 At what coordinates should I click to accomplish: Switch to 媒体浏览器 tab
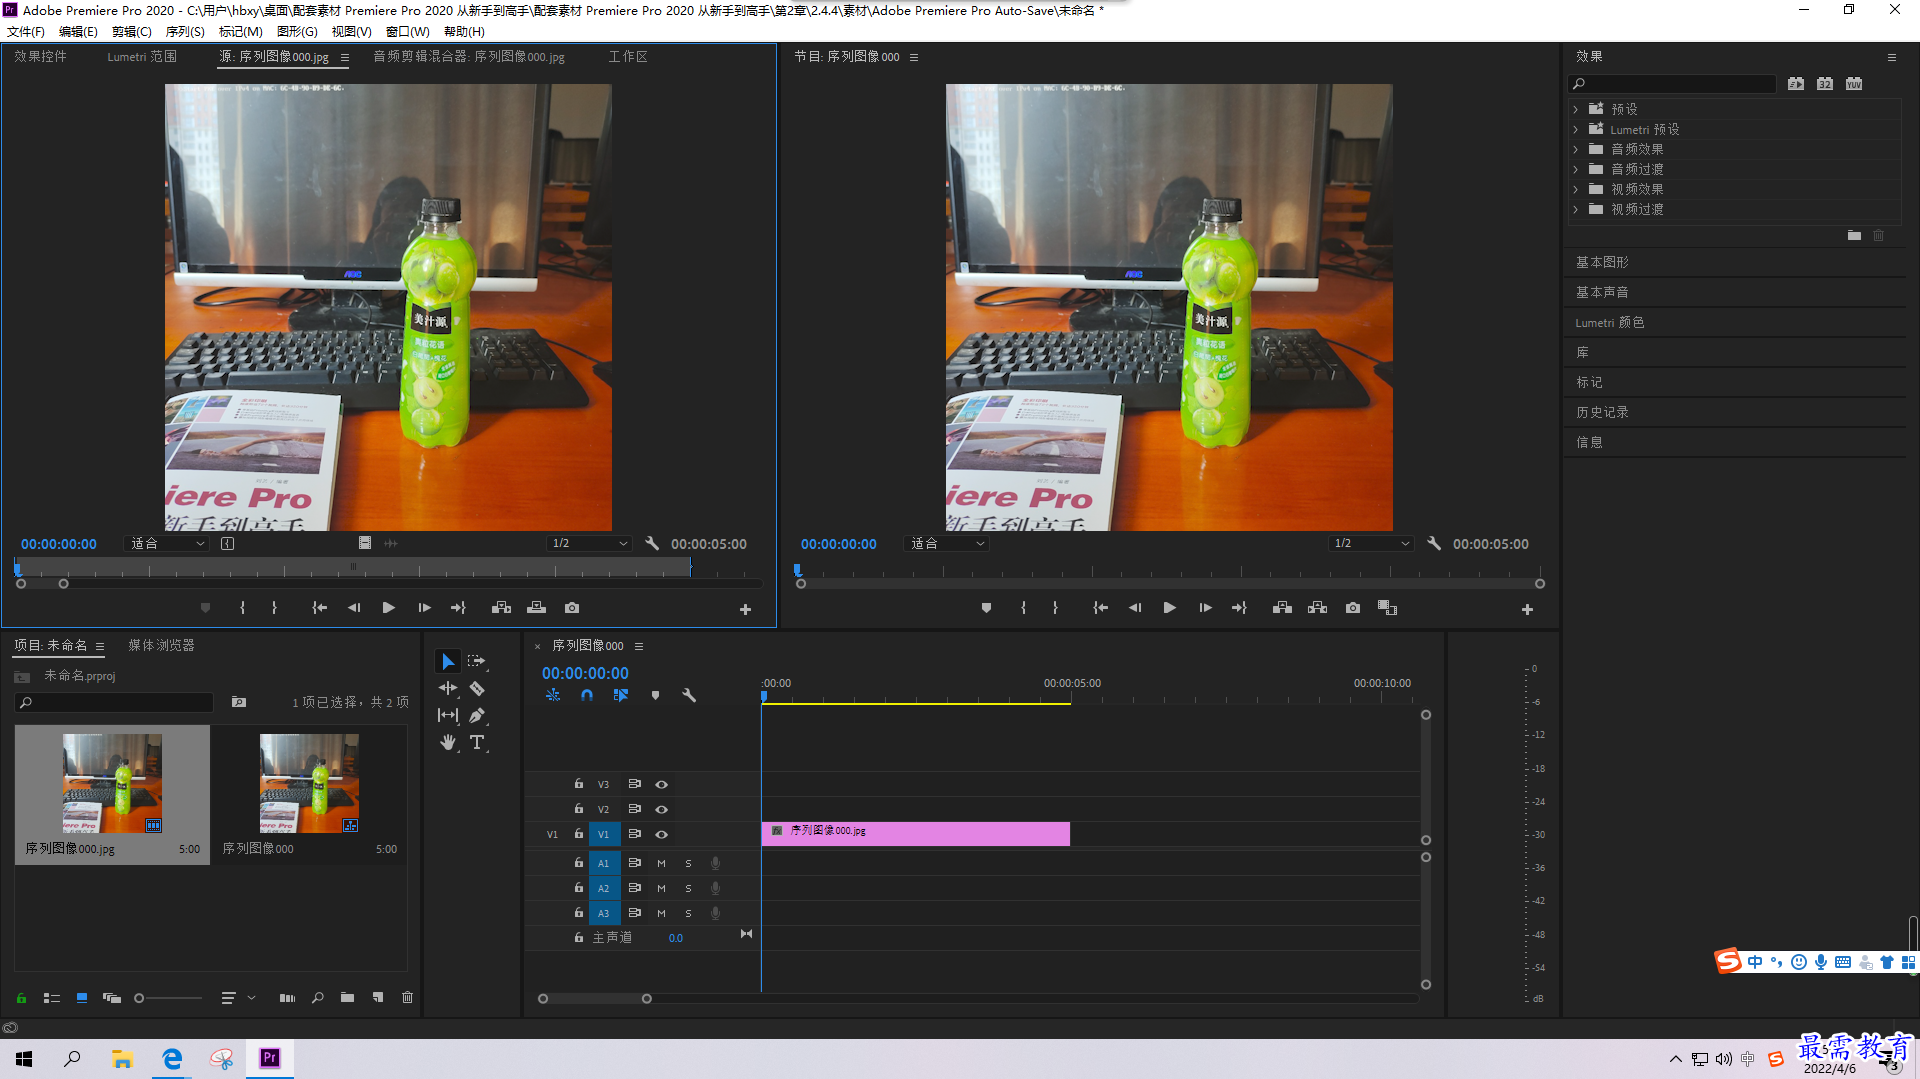[161, 645]
